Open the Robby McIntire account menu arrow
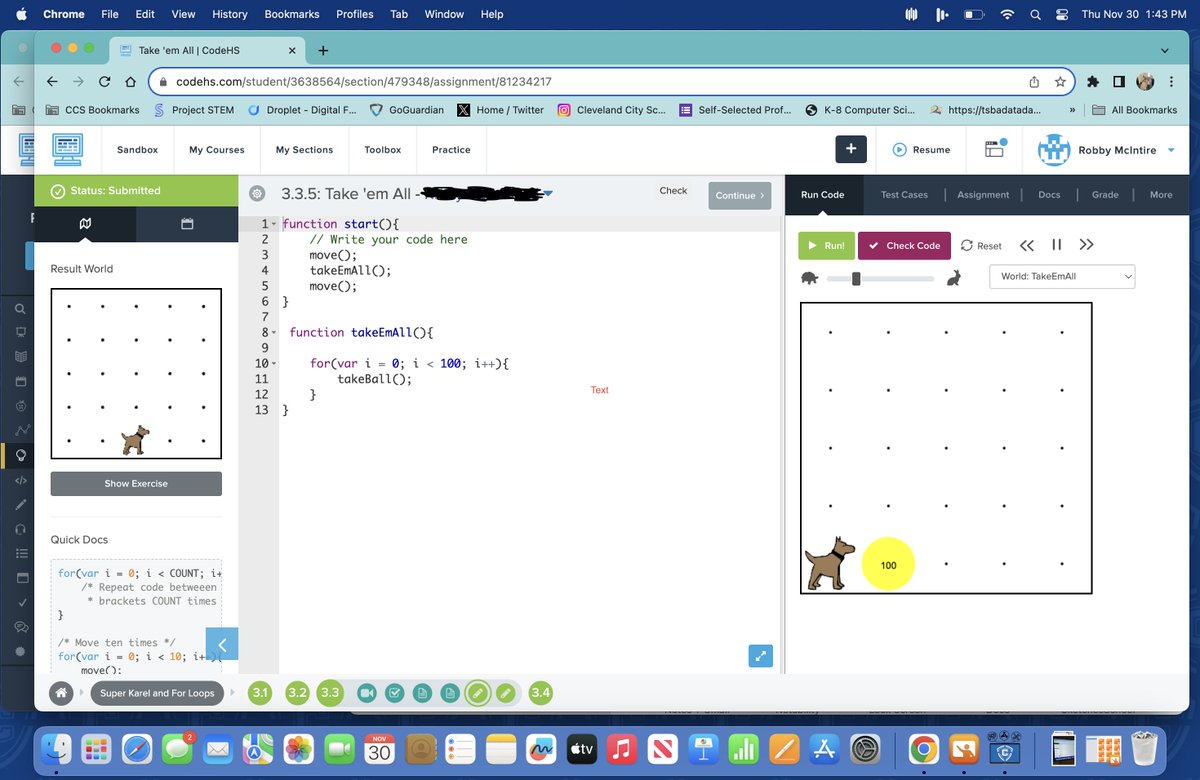This screenshot has width=1200, height=780. point(1171,150)
